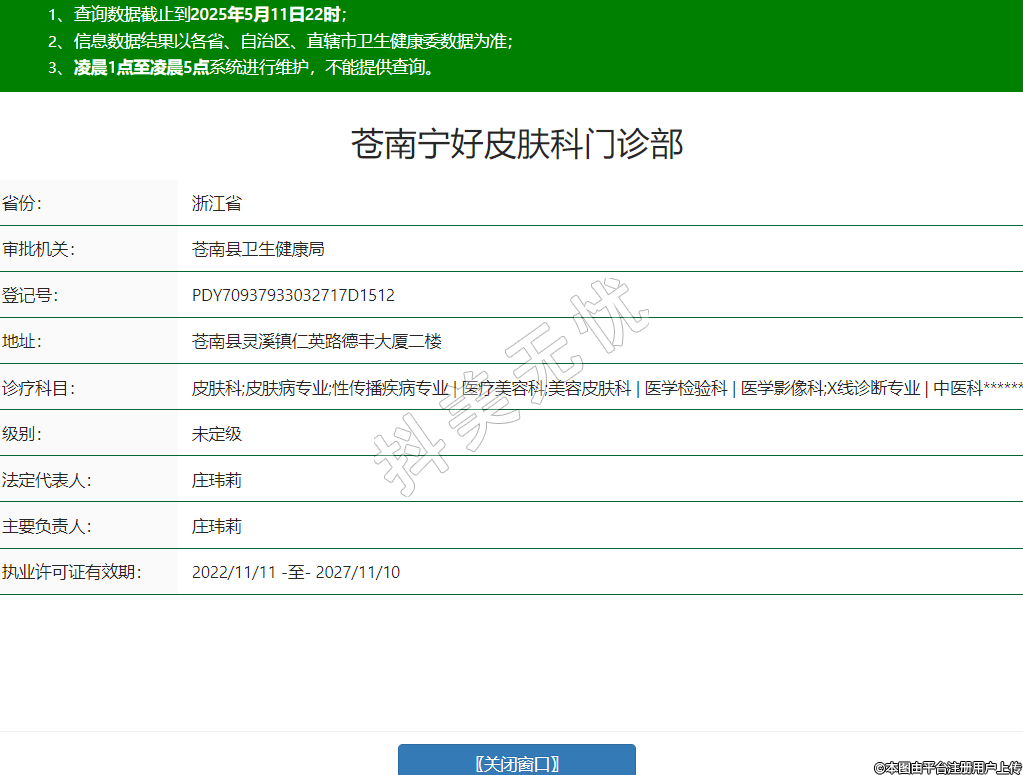Screen dimensions: 1023x775
Task: Click the 登记号 row label
Action: pyautogui.click(x=30, y=296)
